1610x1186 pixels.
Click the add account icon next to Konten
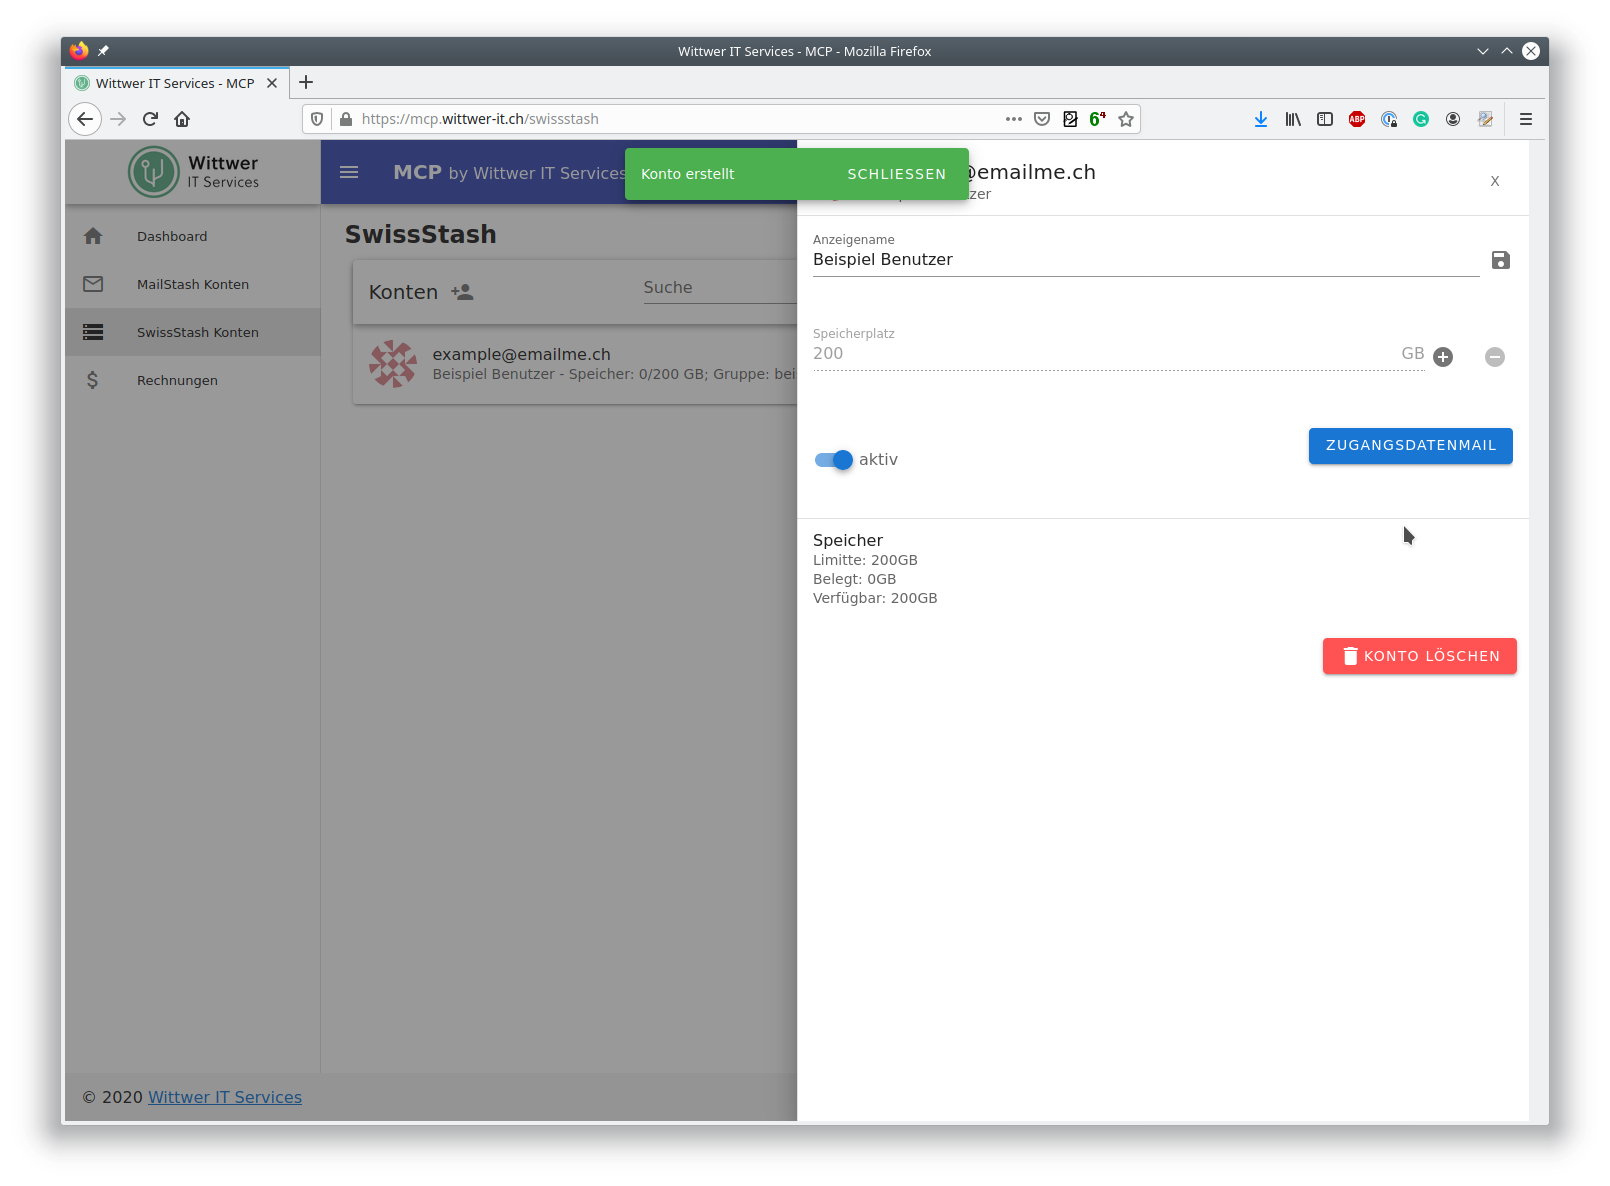[462, 292]
